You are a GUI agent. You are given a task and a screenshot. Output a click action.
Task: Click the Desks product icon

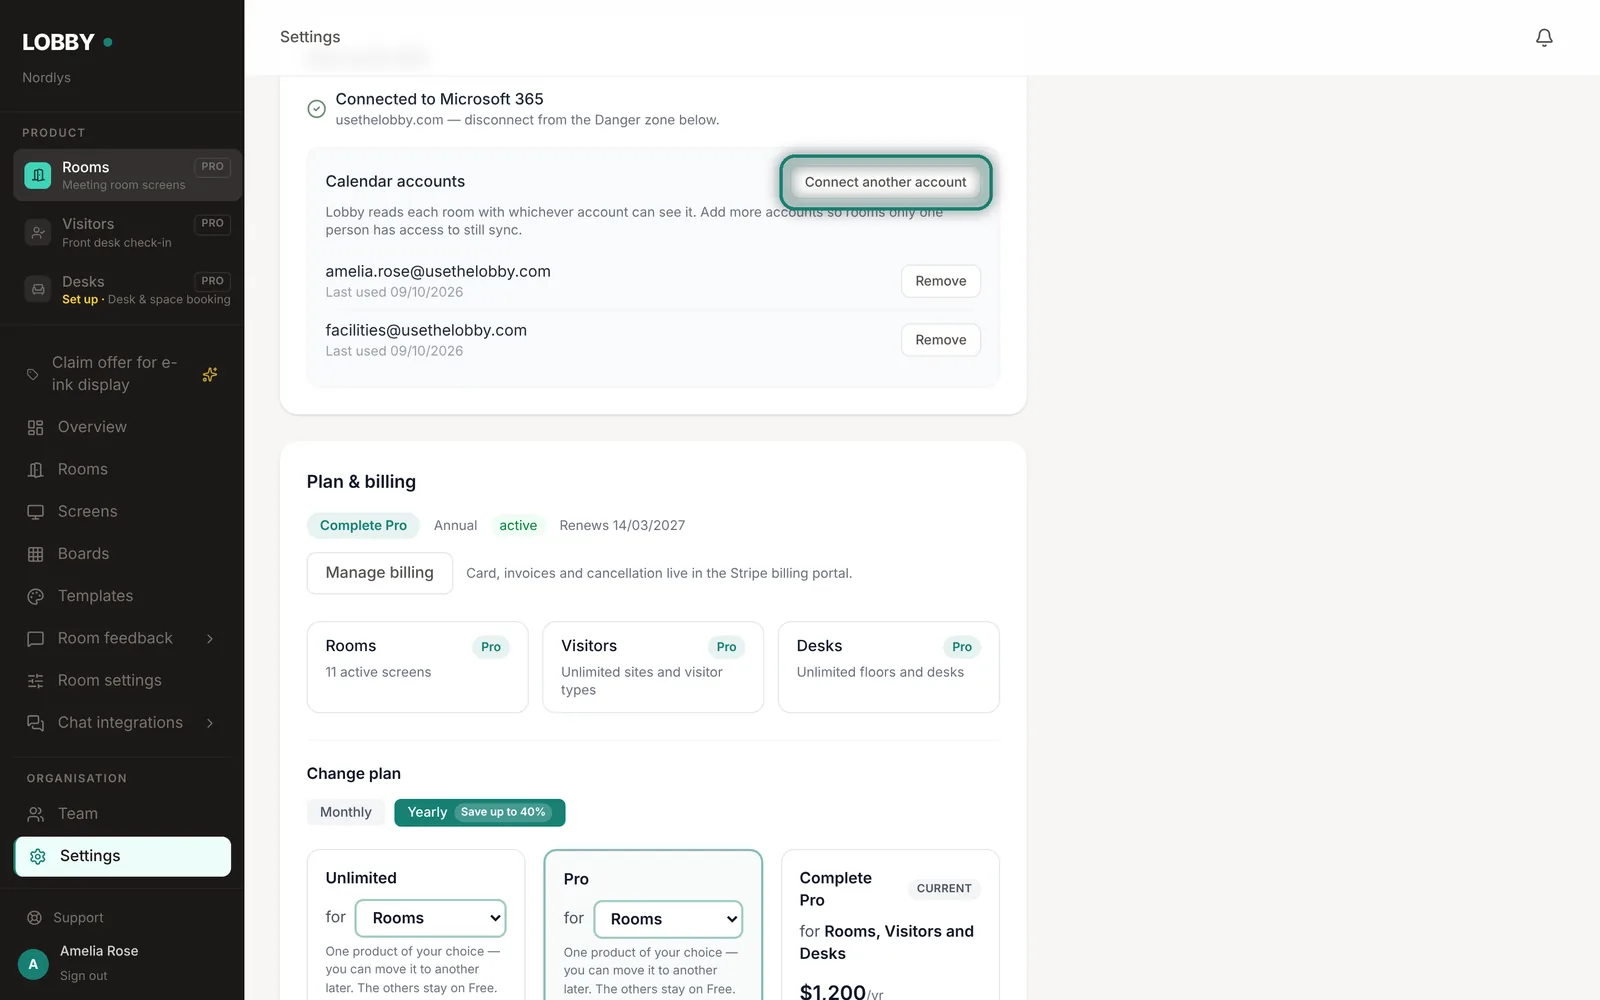click(x=38, y=290)
